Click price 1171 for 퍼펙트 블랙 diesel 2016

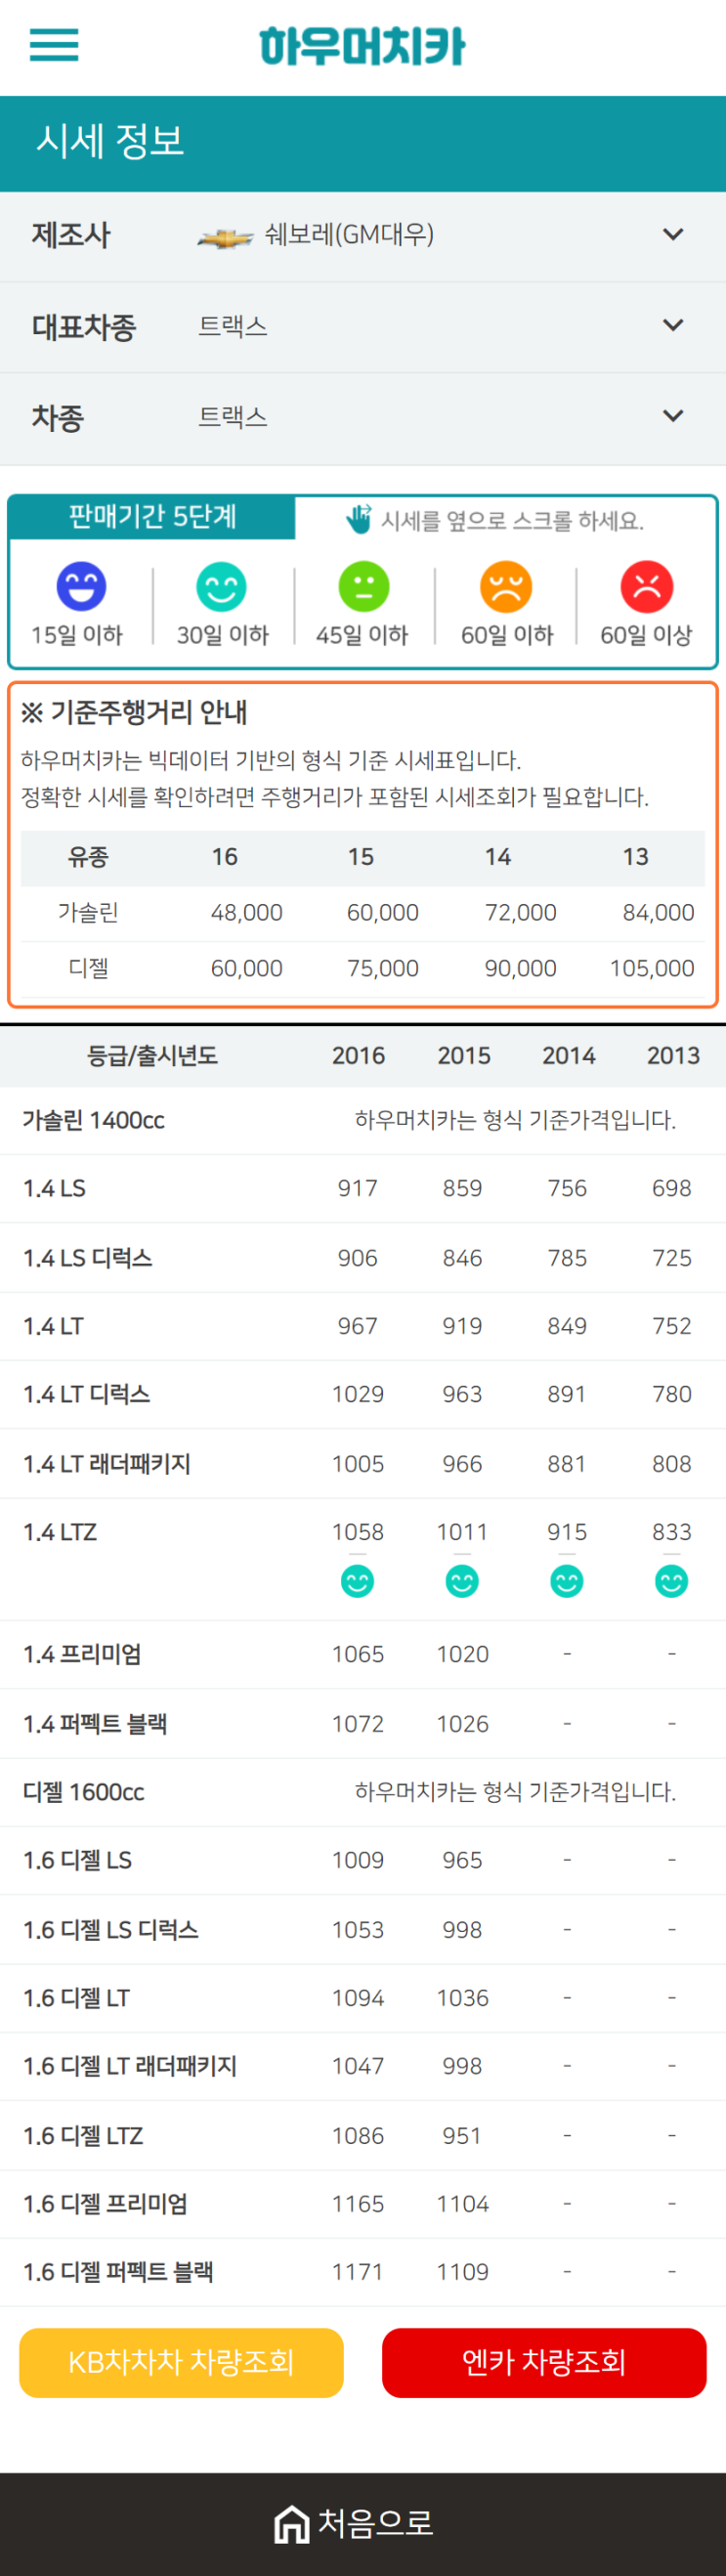(358, 2271)
